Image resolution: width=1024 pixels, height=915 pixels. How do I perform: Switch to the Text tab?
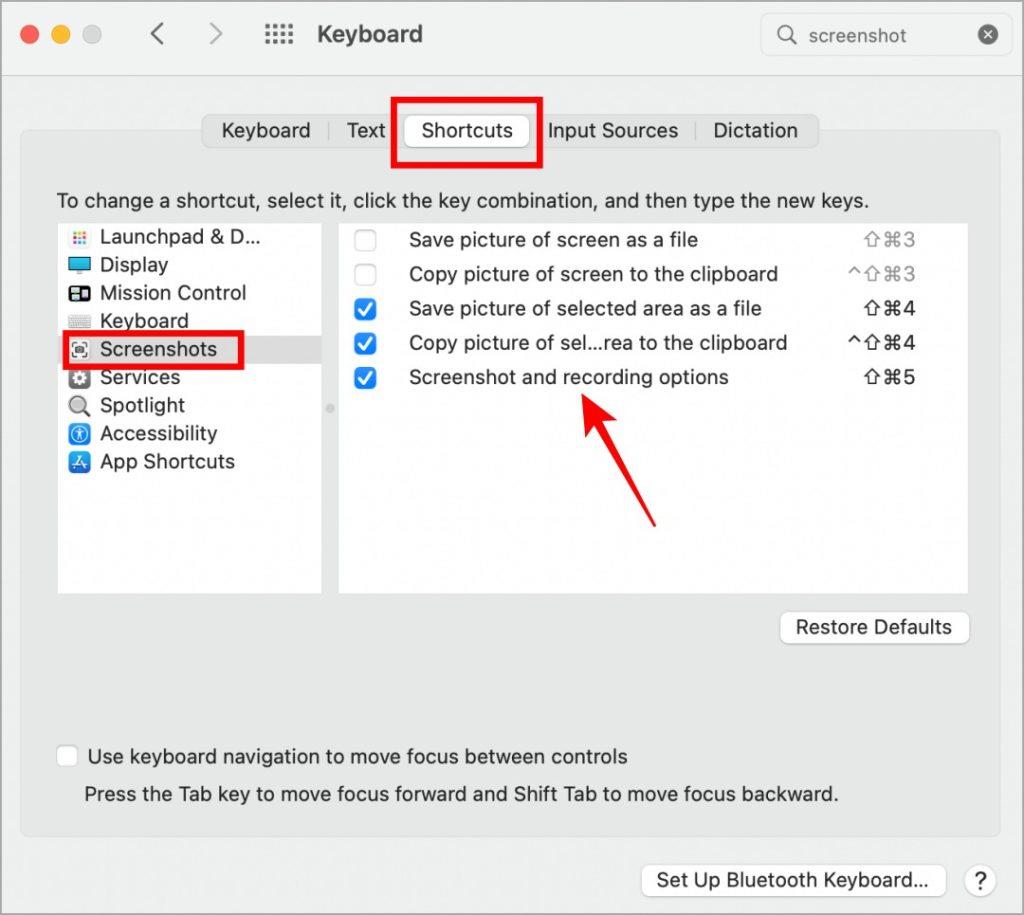point(366,131)
